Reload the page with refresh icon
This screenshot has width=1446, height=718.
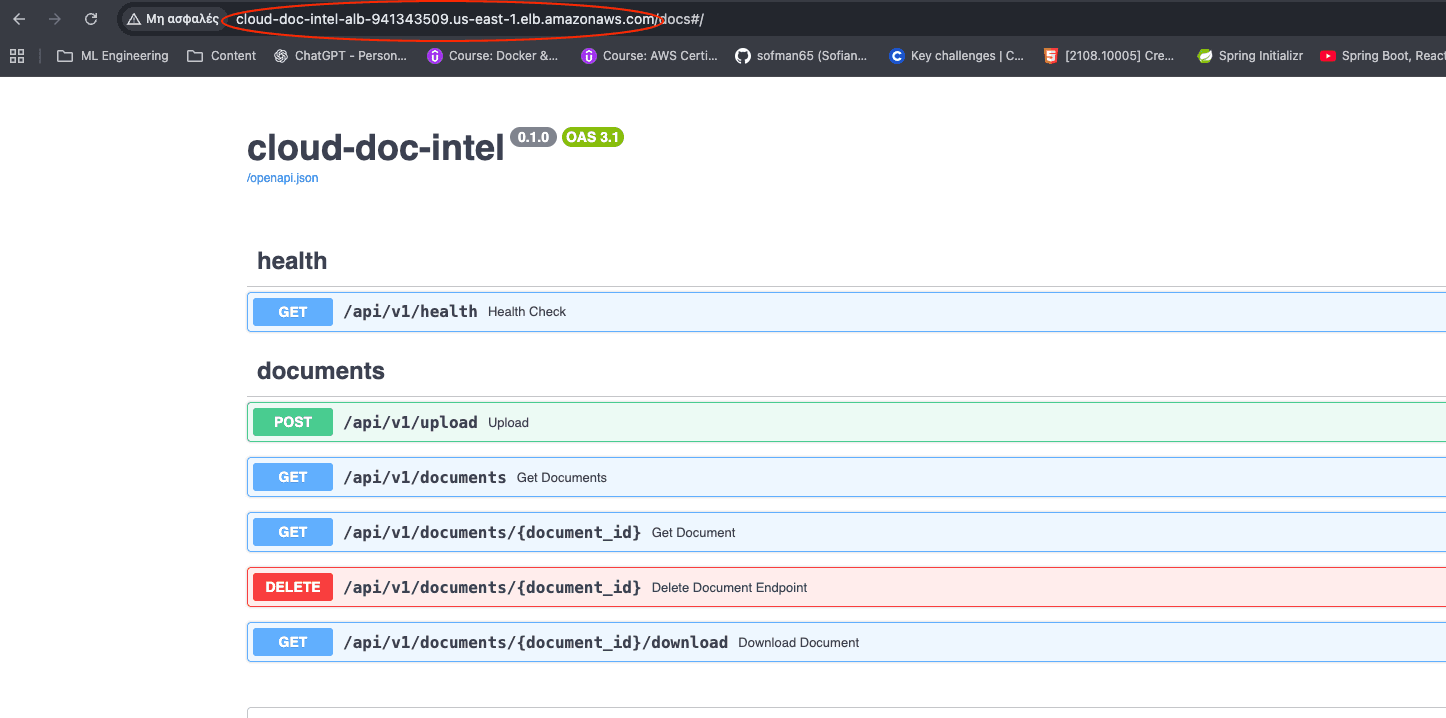(91, 19)
